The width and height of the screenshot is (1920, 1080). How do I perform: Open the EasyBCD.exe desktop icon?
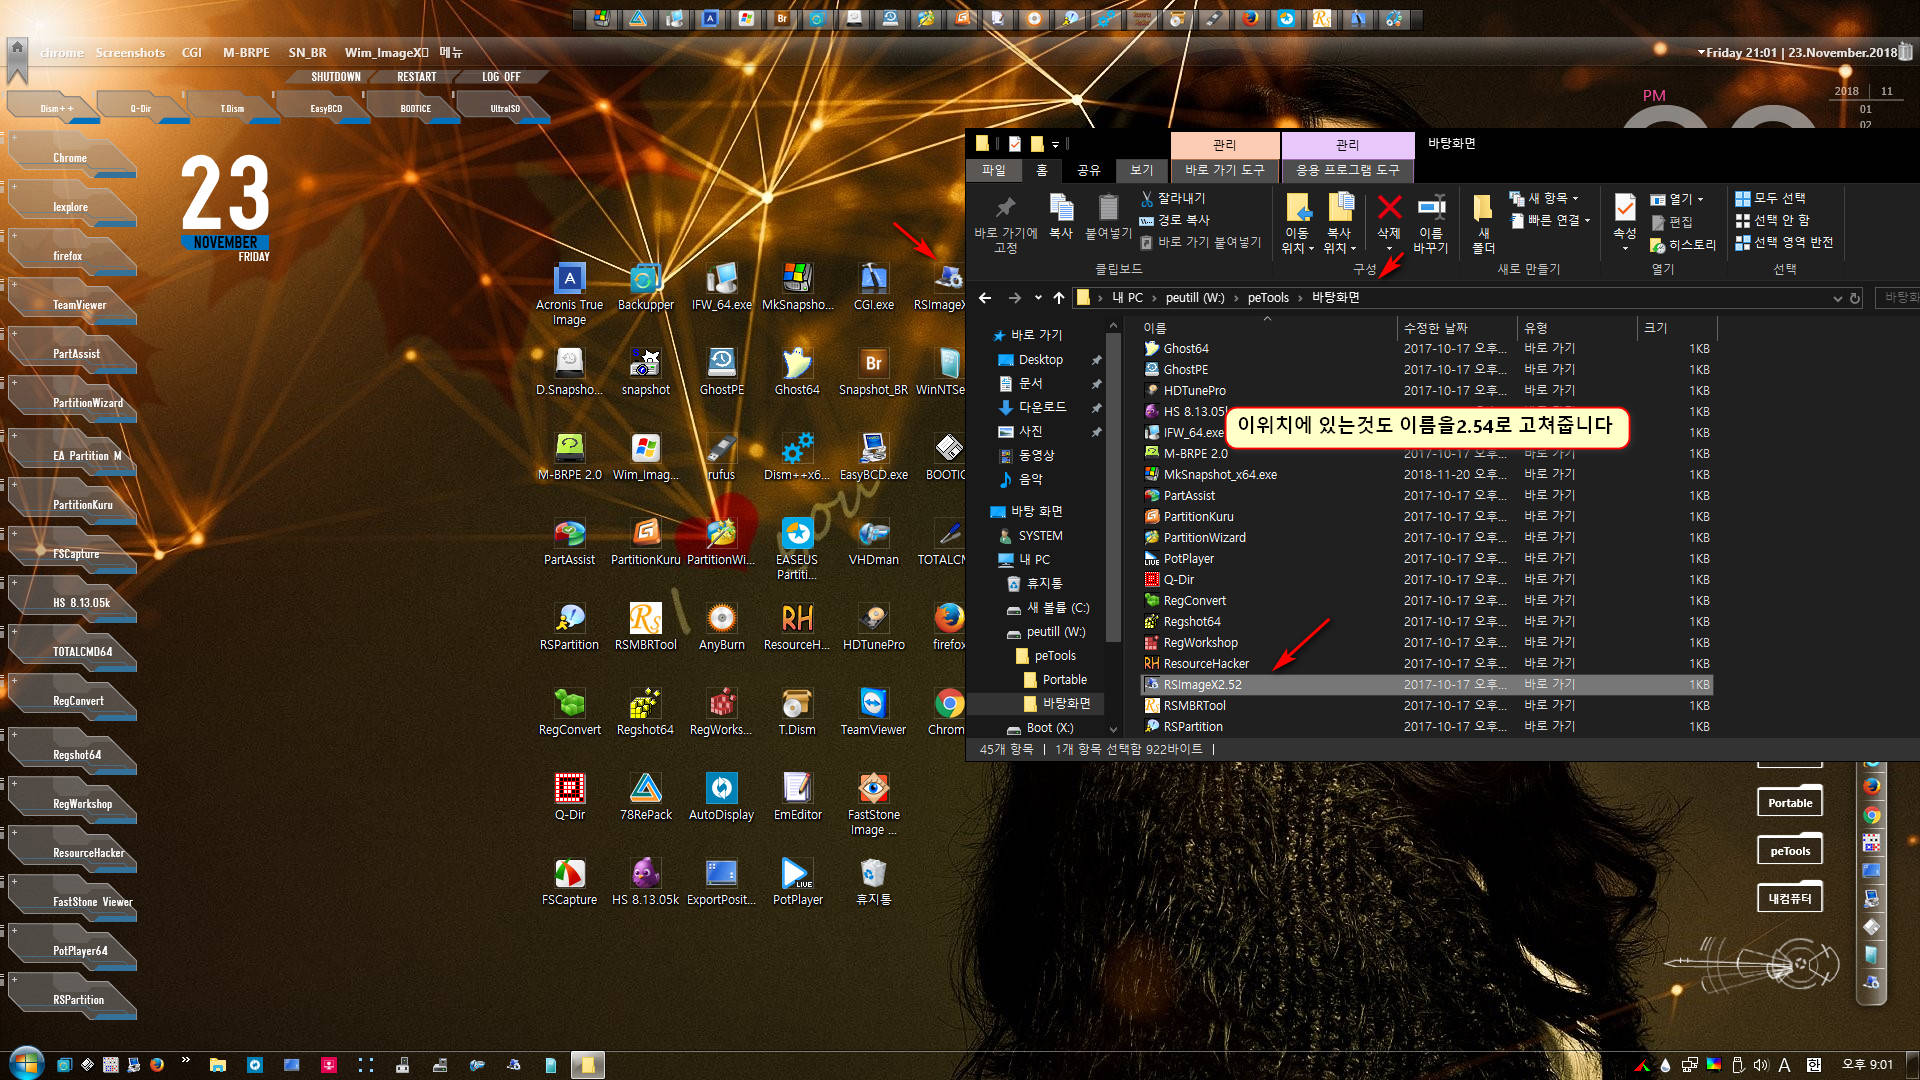873,457
